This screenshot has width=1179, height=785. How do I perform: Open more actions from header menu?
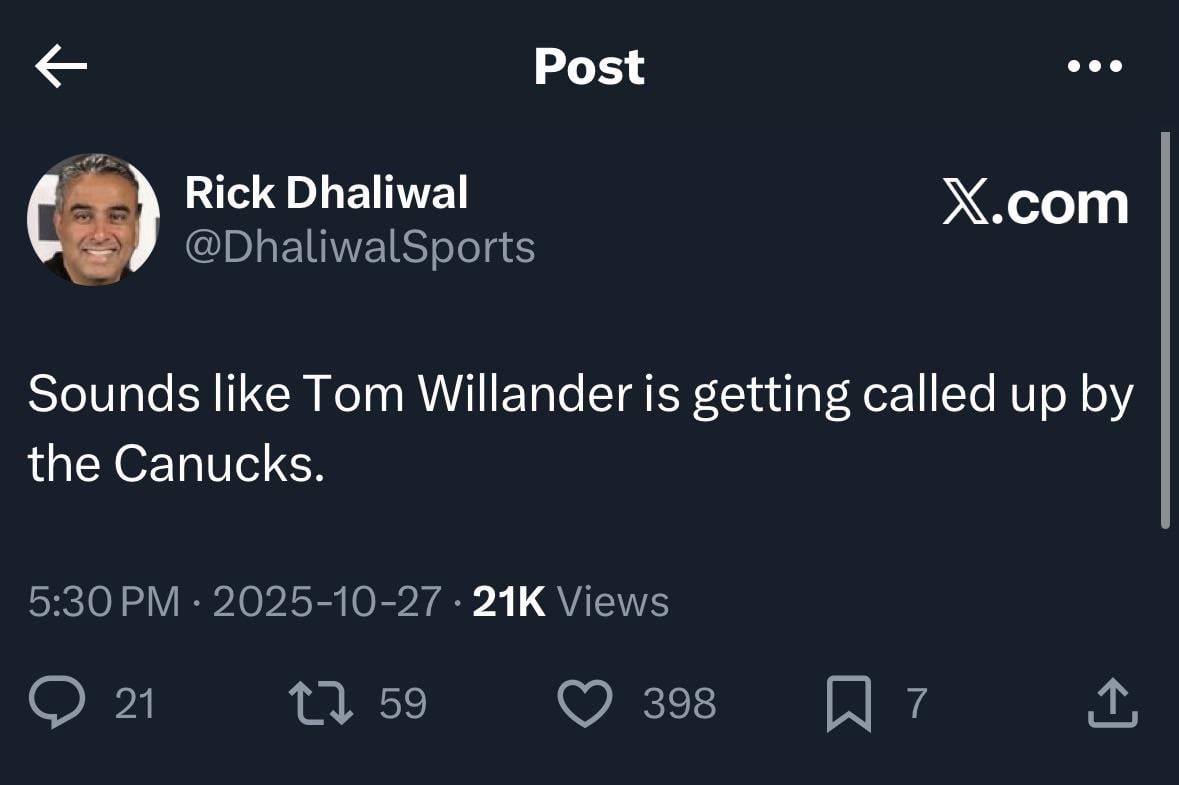[x=1095, y=66]
